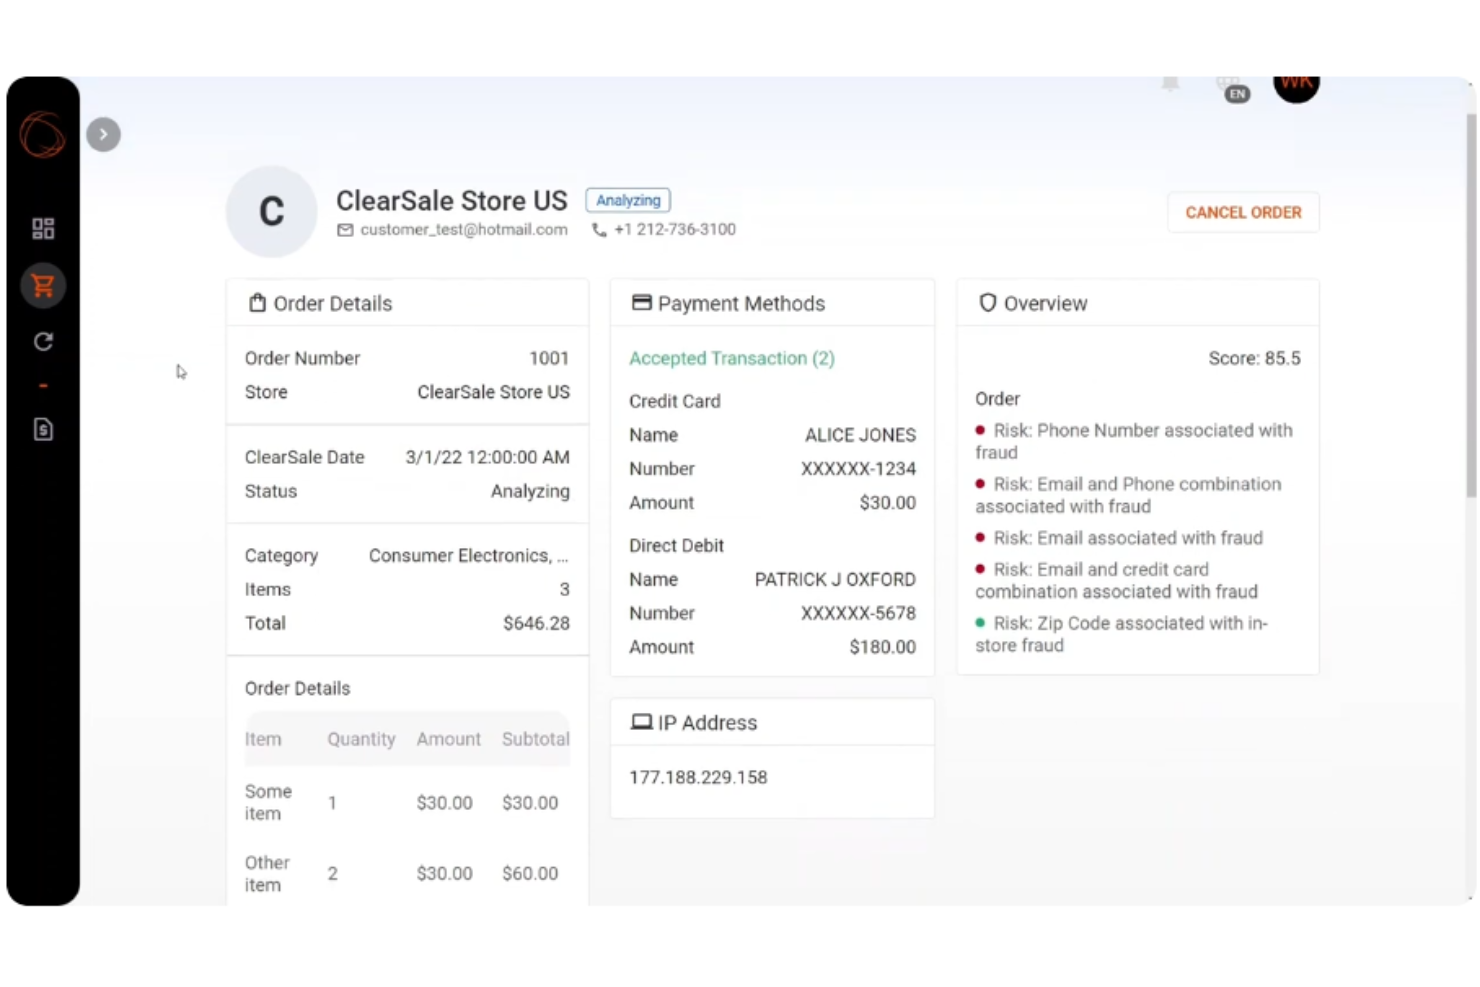Click the Direct Debit amount $180.00

point(882,647)
